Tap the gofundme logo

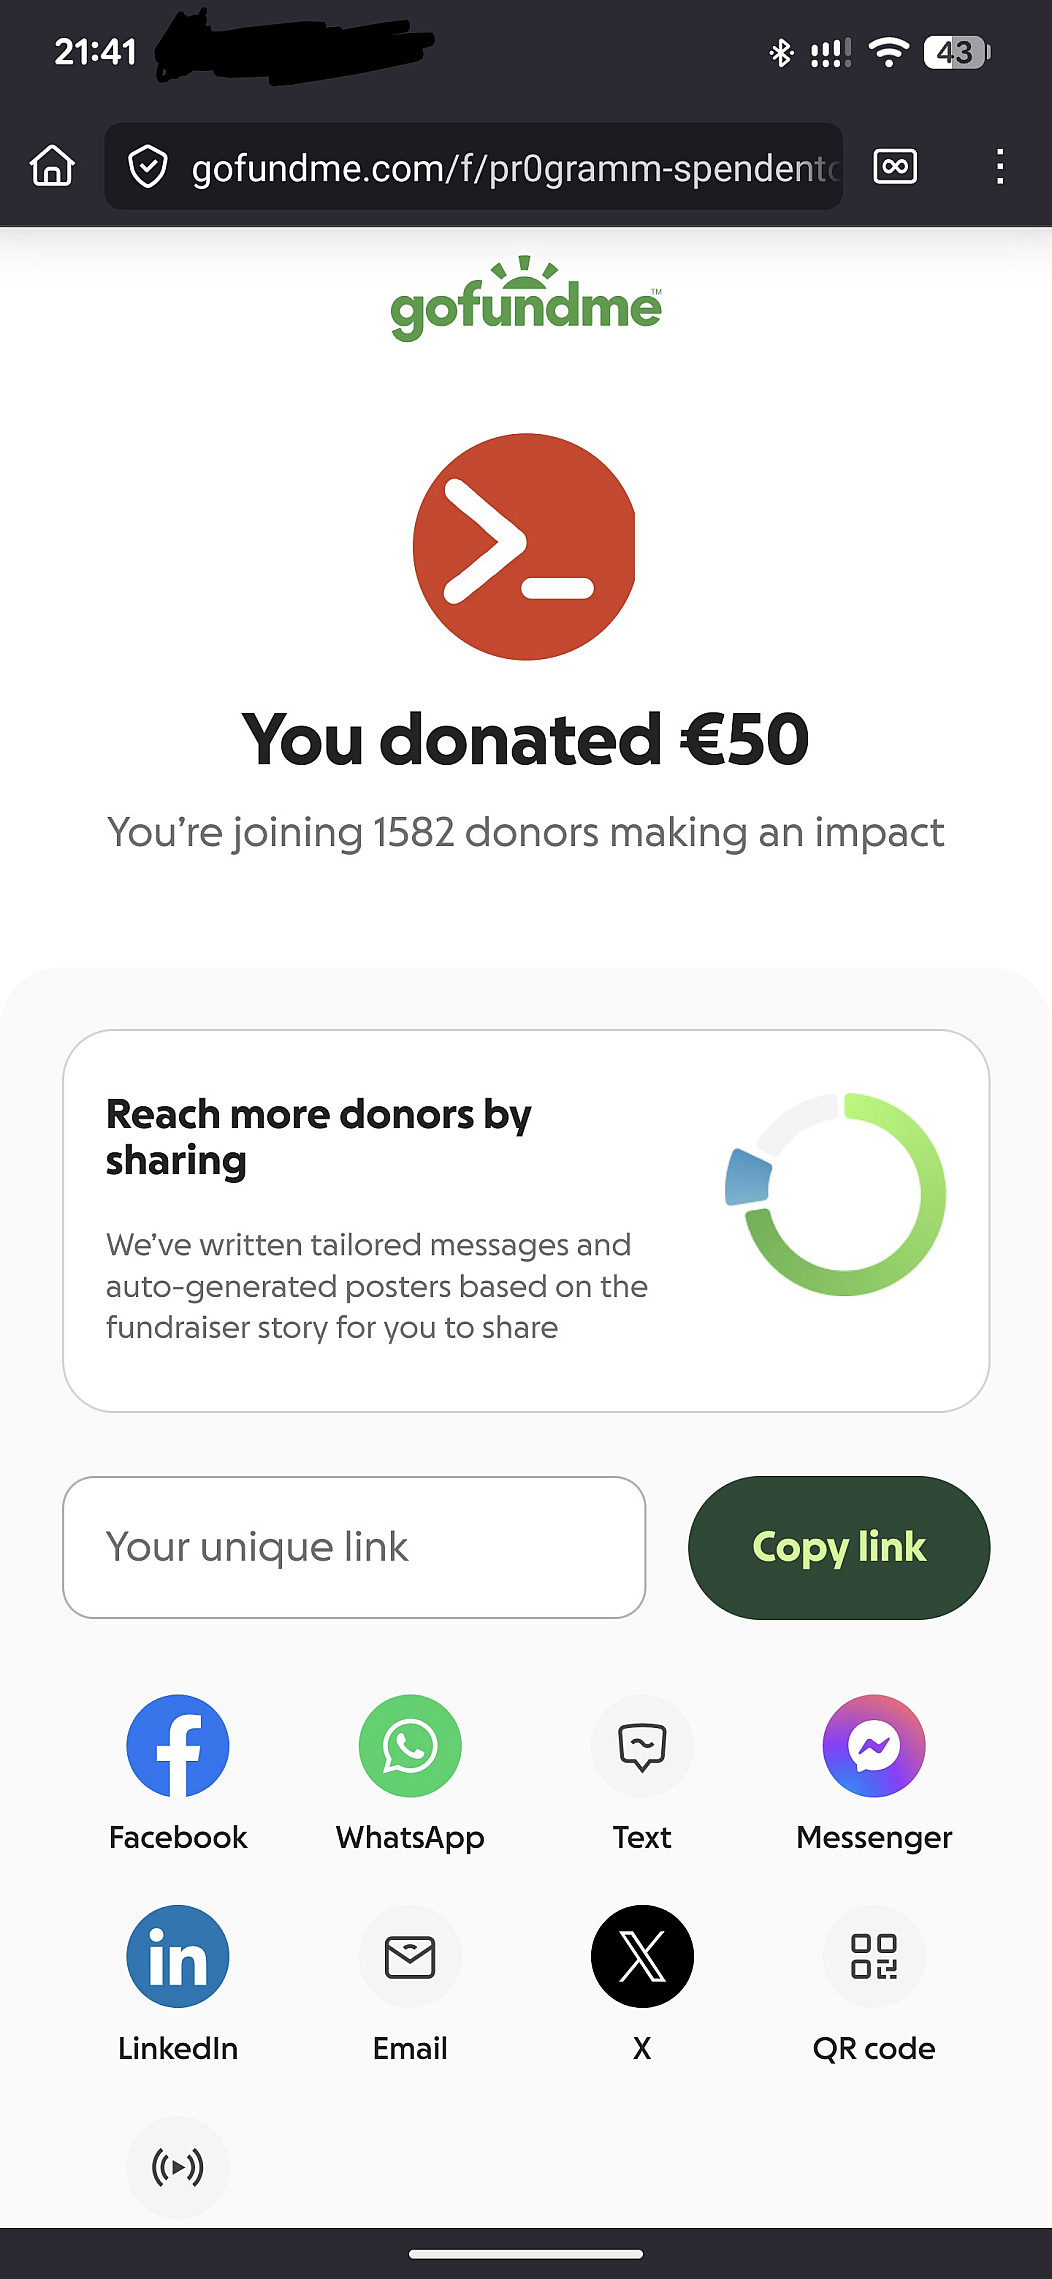pyautogui.click(x=526, y=300)
